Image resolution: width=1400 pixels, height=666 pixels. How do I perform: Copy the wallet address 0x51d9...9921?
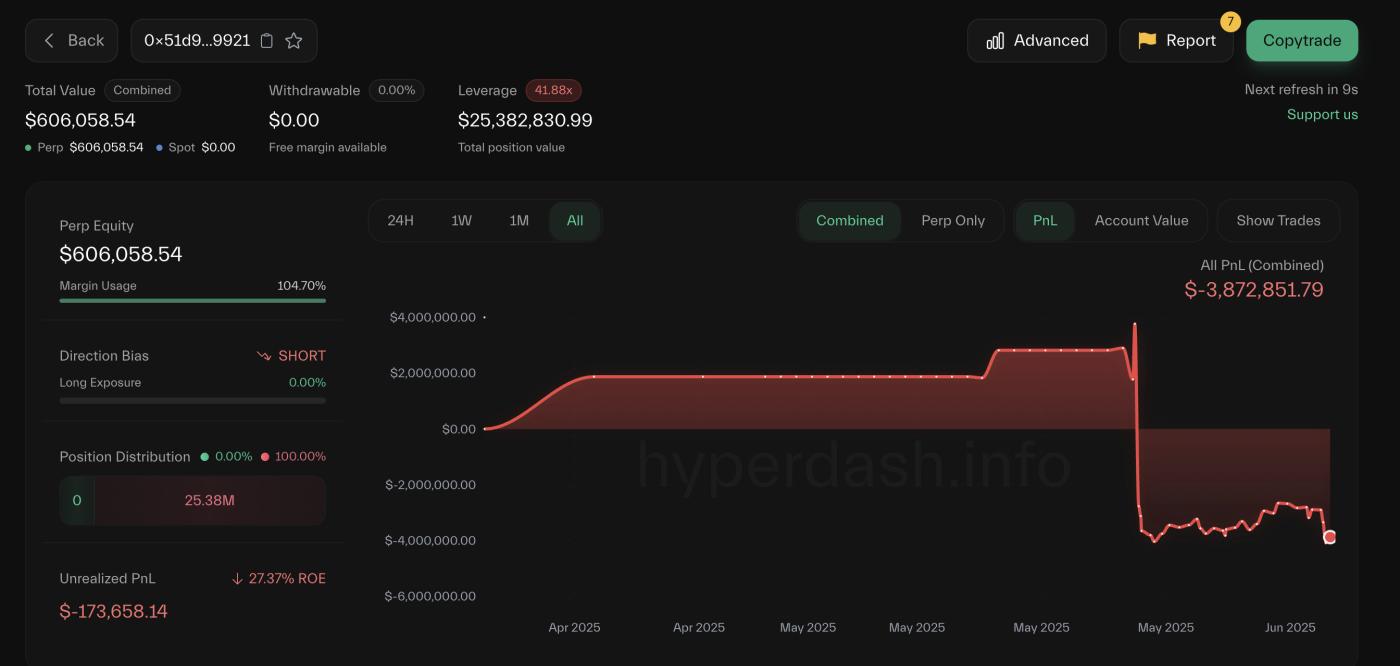click(x=266, y=40)
